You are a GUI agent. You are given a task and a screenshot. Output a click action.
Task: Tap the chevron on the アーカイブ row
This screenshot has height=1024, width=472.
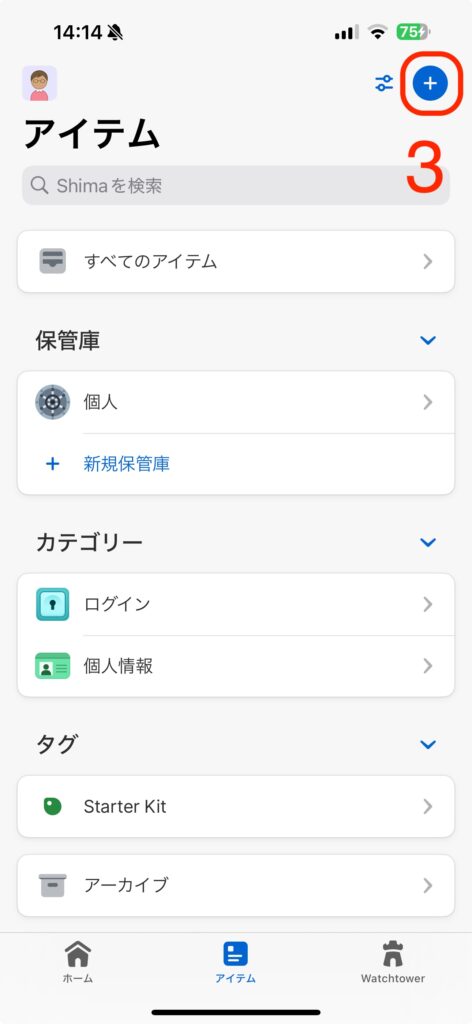click(428, 886)
